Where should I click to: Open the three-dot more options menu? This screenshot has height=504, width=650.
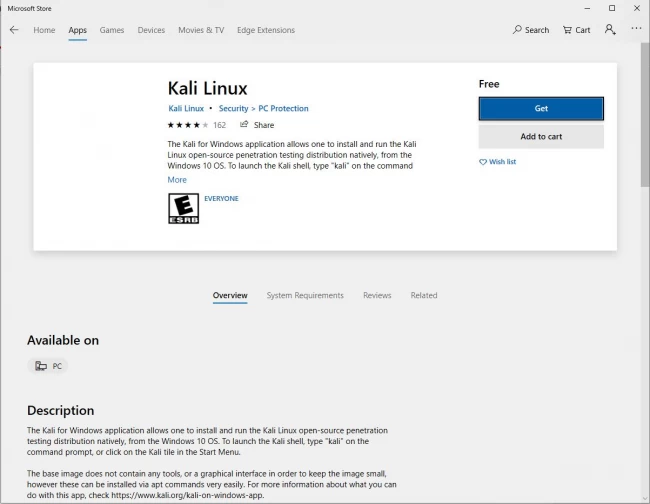636,28
